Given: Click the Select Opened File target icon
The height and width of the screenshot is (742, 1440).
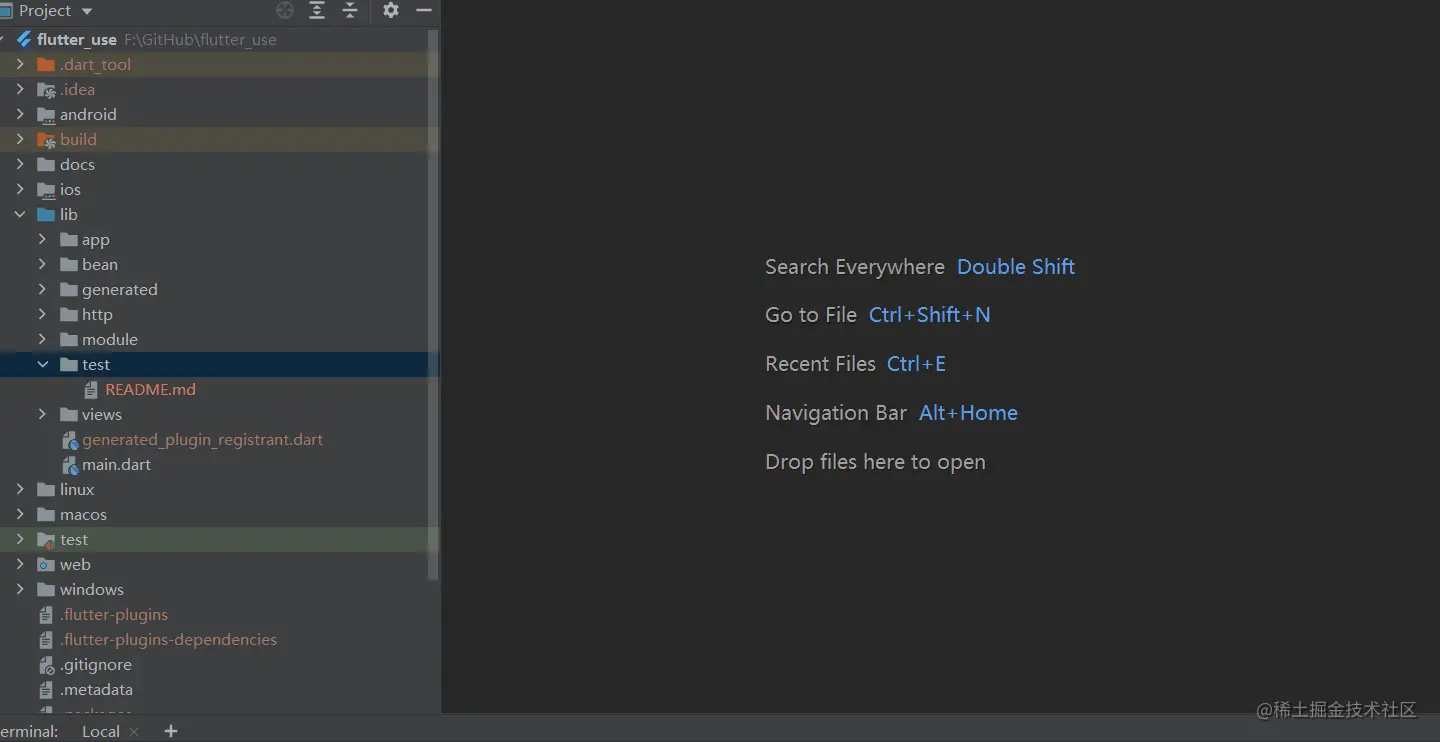Looking at the screenshot, I should (285, 10).
